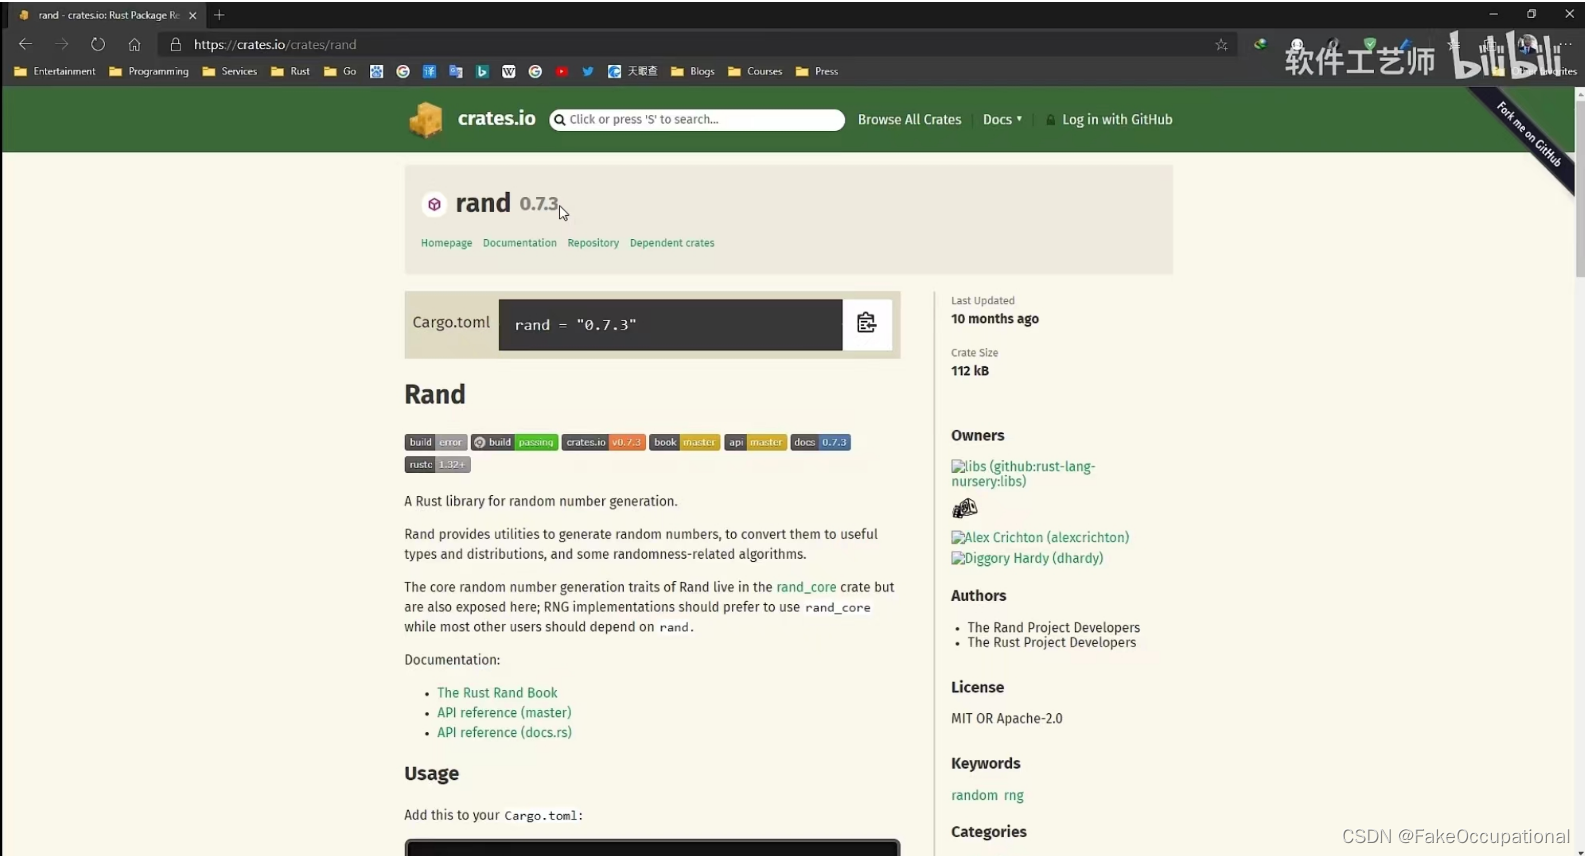The height and width of the screenshot is (856, 1585).
Task: Open the Courses bookmarks folder
Action: point(755,71)
